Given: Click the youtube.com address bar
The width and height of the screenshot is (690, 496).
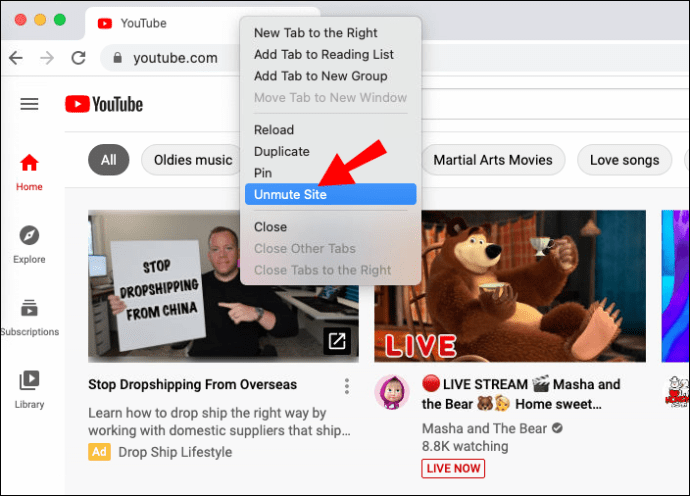Looking at the screenshot, I should [172, 58].
